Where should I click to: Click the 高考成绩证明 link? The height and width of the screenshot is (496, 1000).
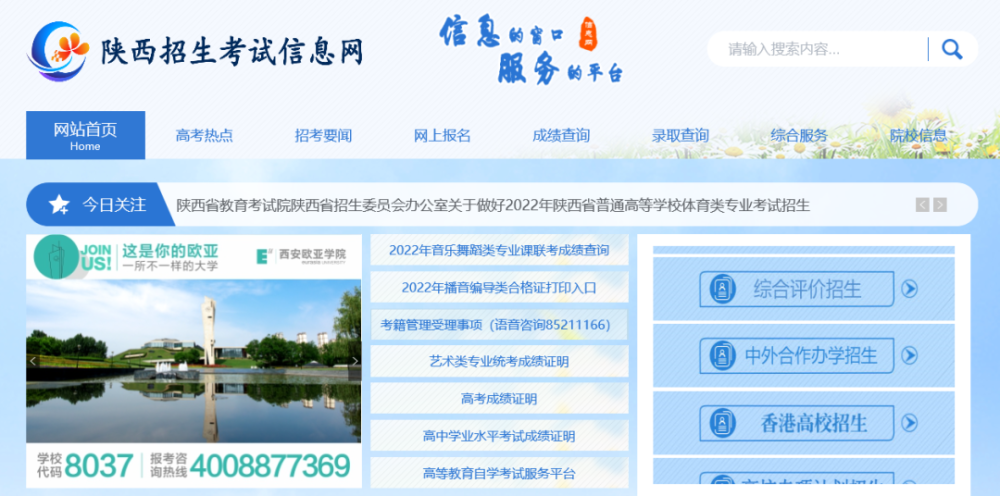[x=499, y=398]
